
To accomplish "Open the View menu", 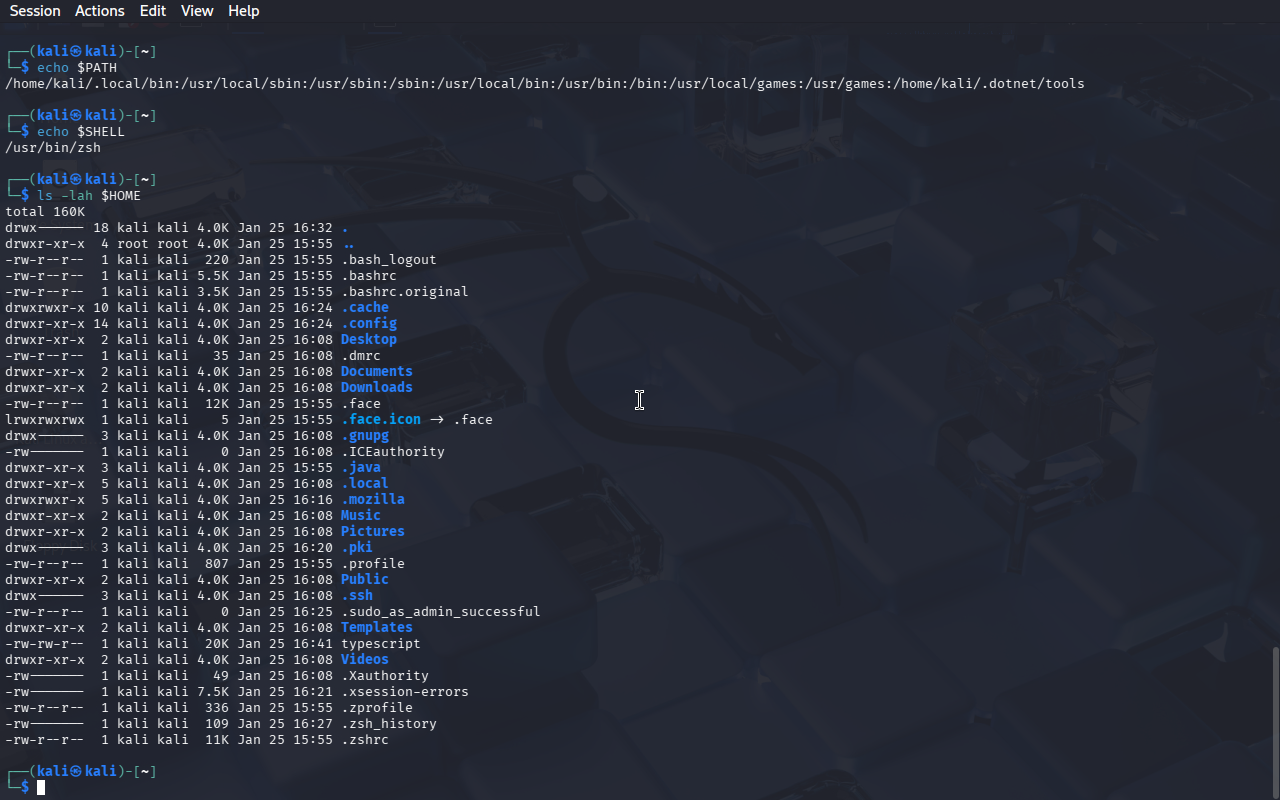I will coord(197,11).
